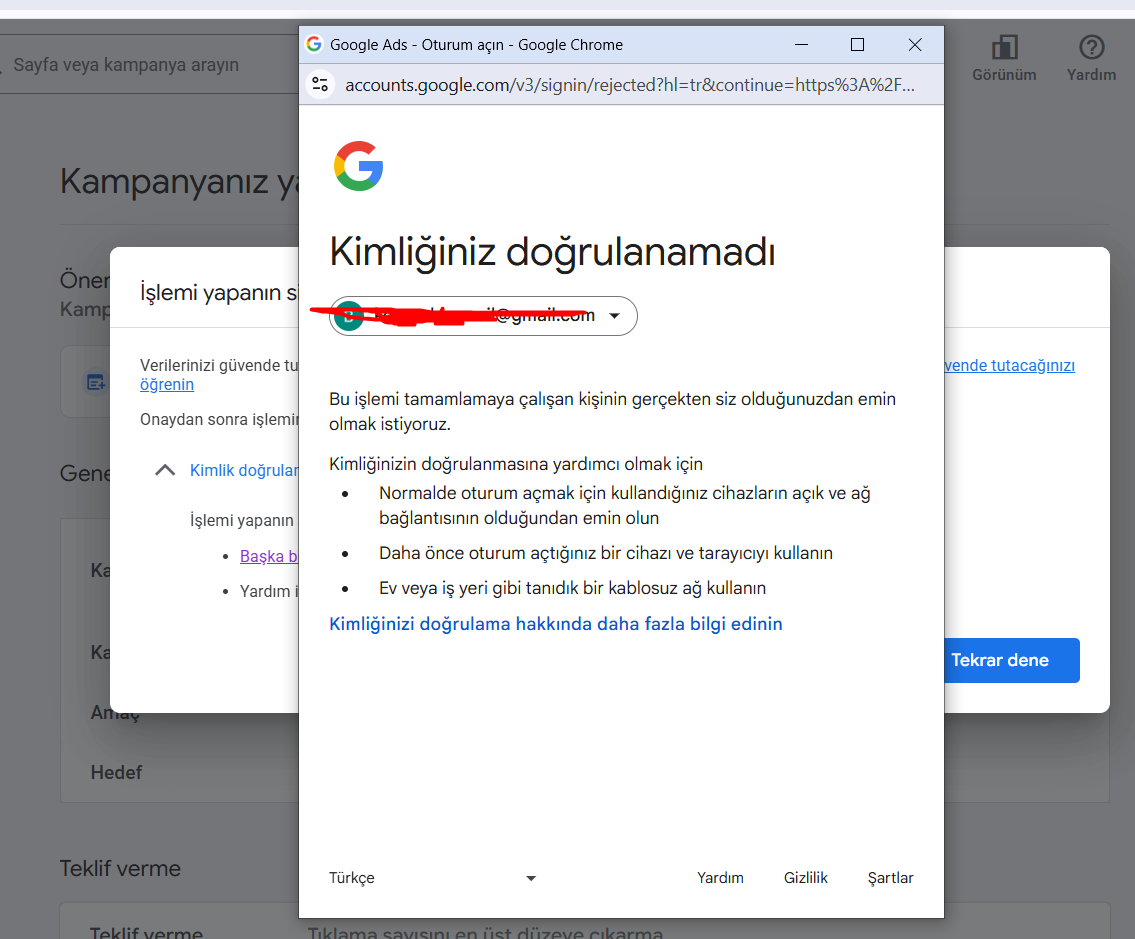Click the Google logo in sign-in popup
Image resolution: width=1135 pixels, height=939 pixels.
(358, 166)
